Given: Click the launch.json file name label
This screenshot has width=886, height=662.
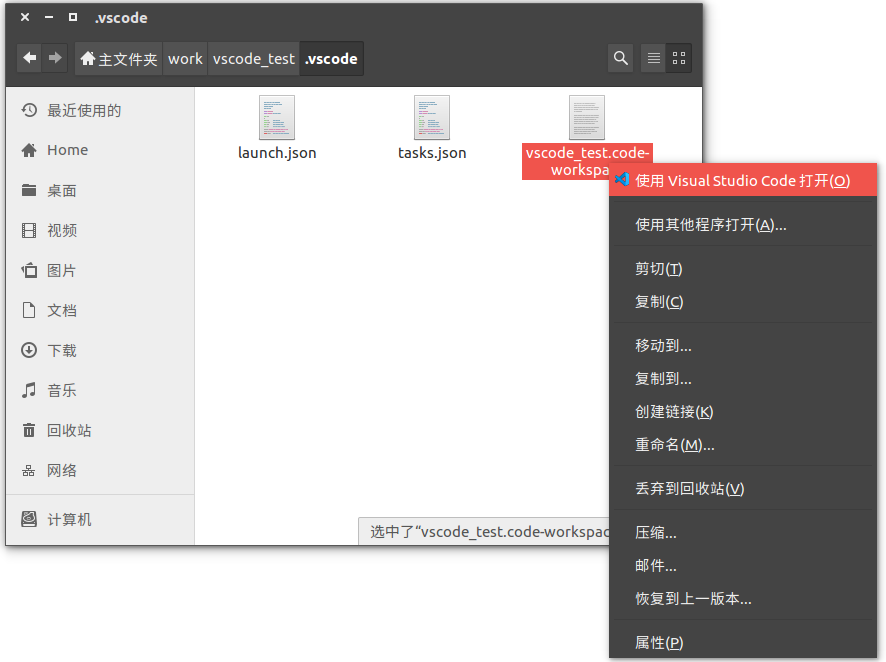Looking at the screenshot, I should click(277, 153).
